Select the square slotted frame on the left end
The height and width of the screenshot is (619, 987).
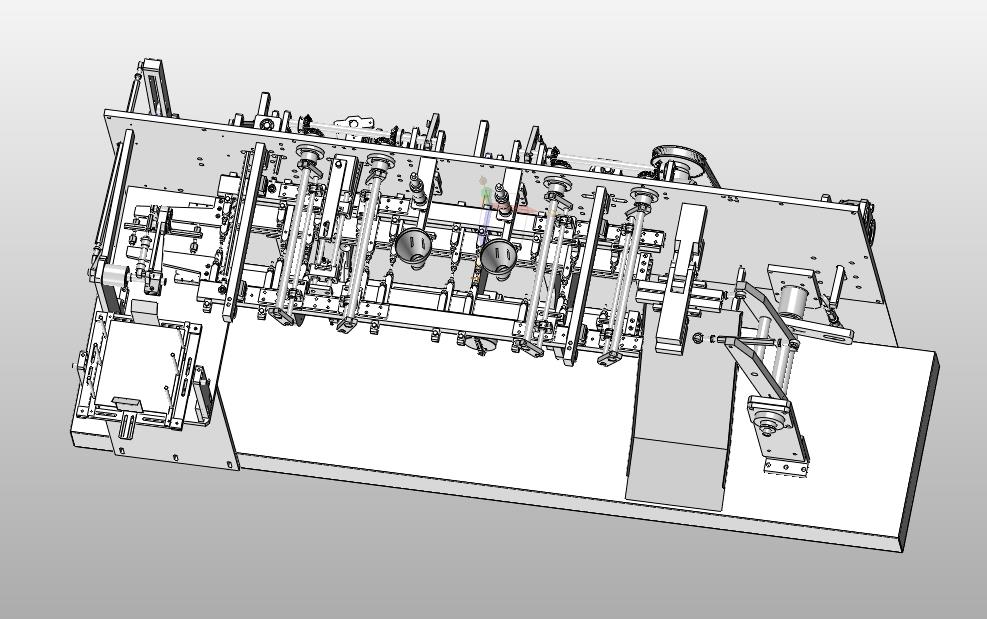click(x=137, y=372)
